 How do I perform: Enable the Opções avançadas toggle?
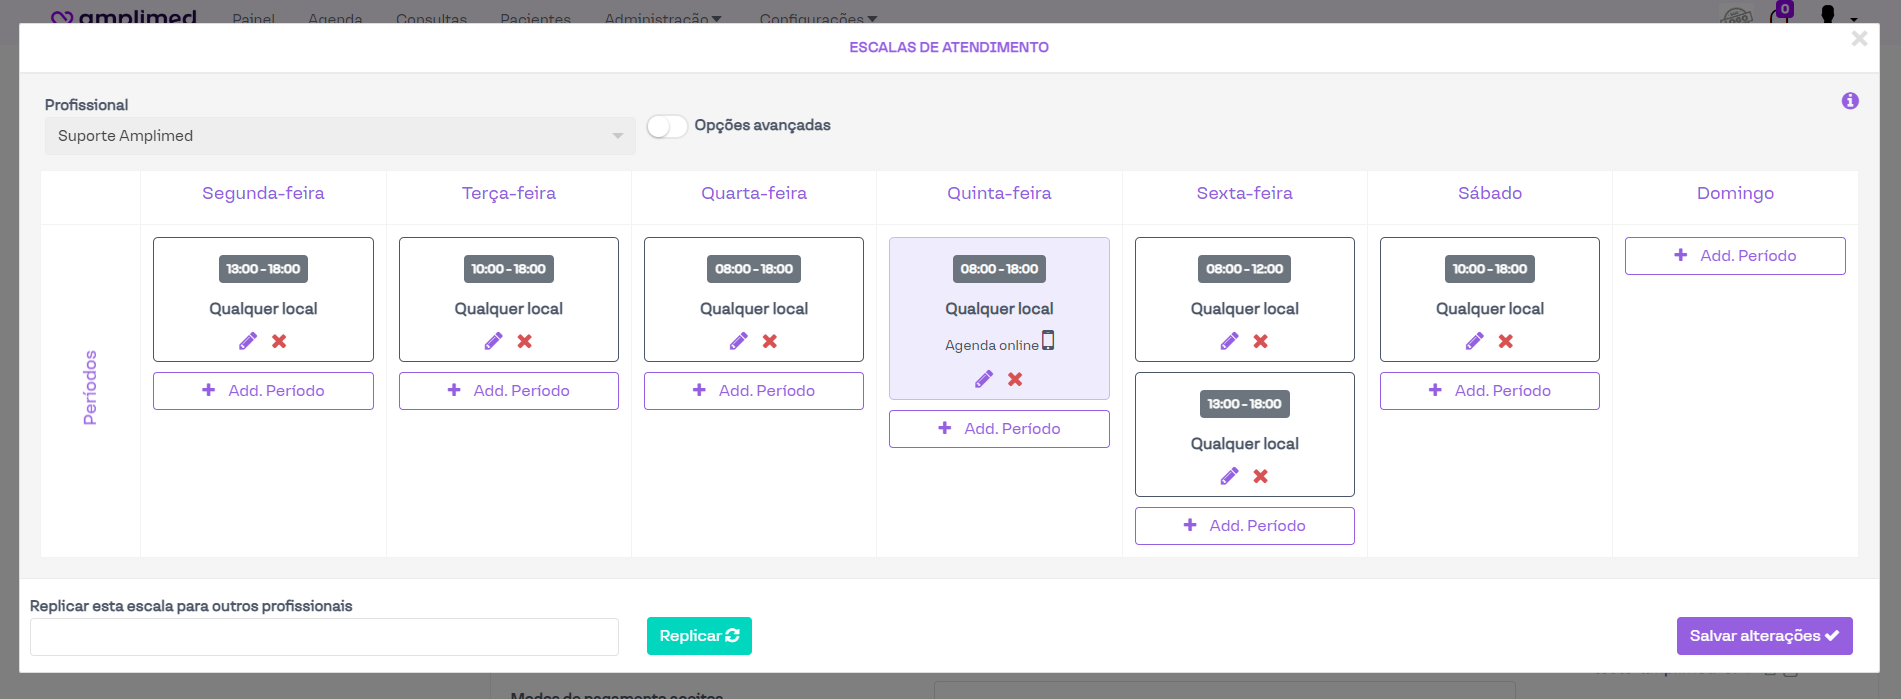667,126
